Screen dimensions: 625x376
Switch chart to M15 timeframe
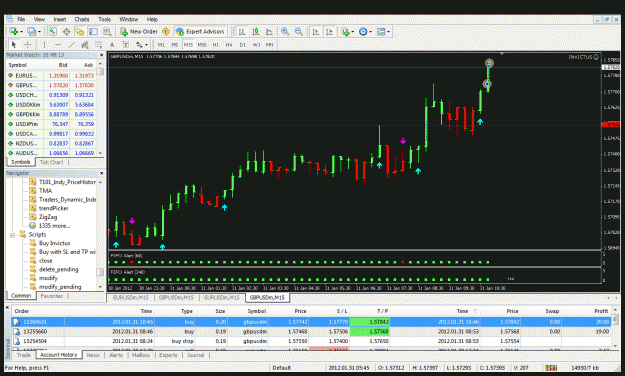pos(188,45)
